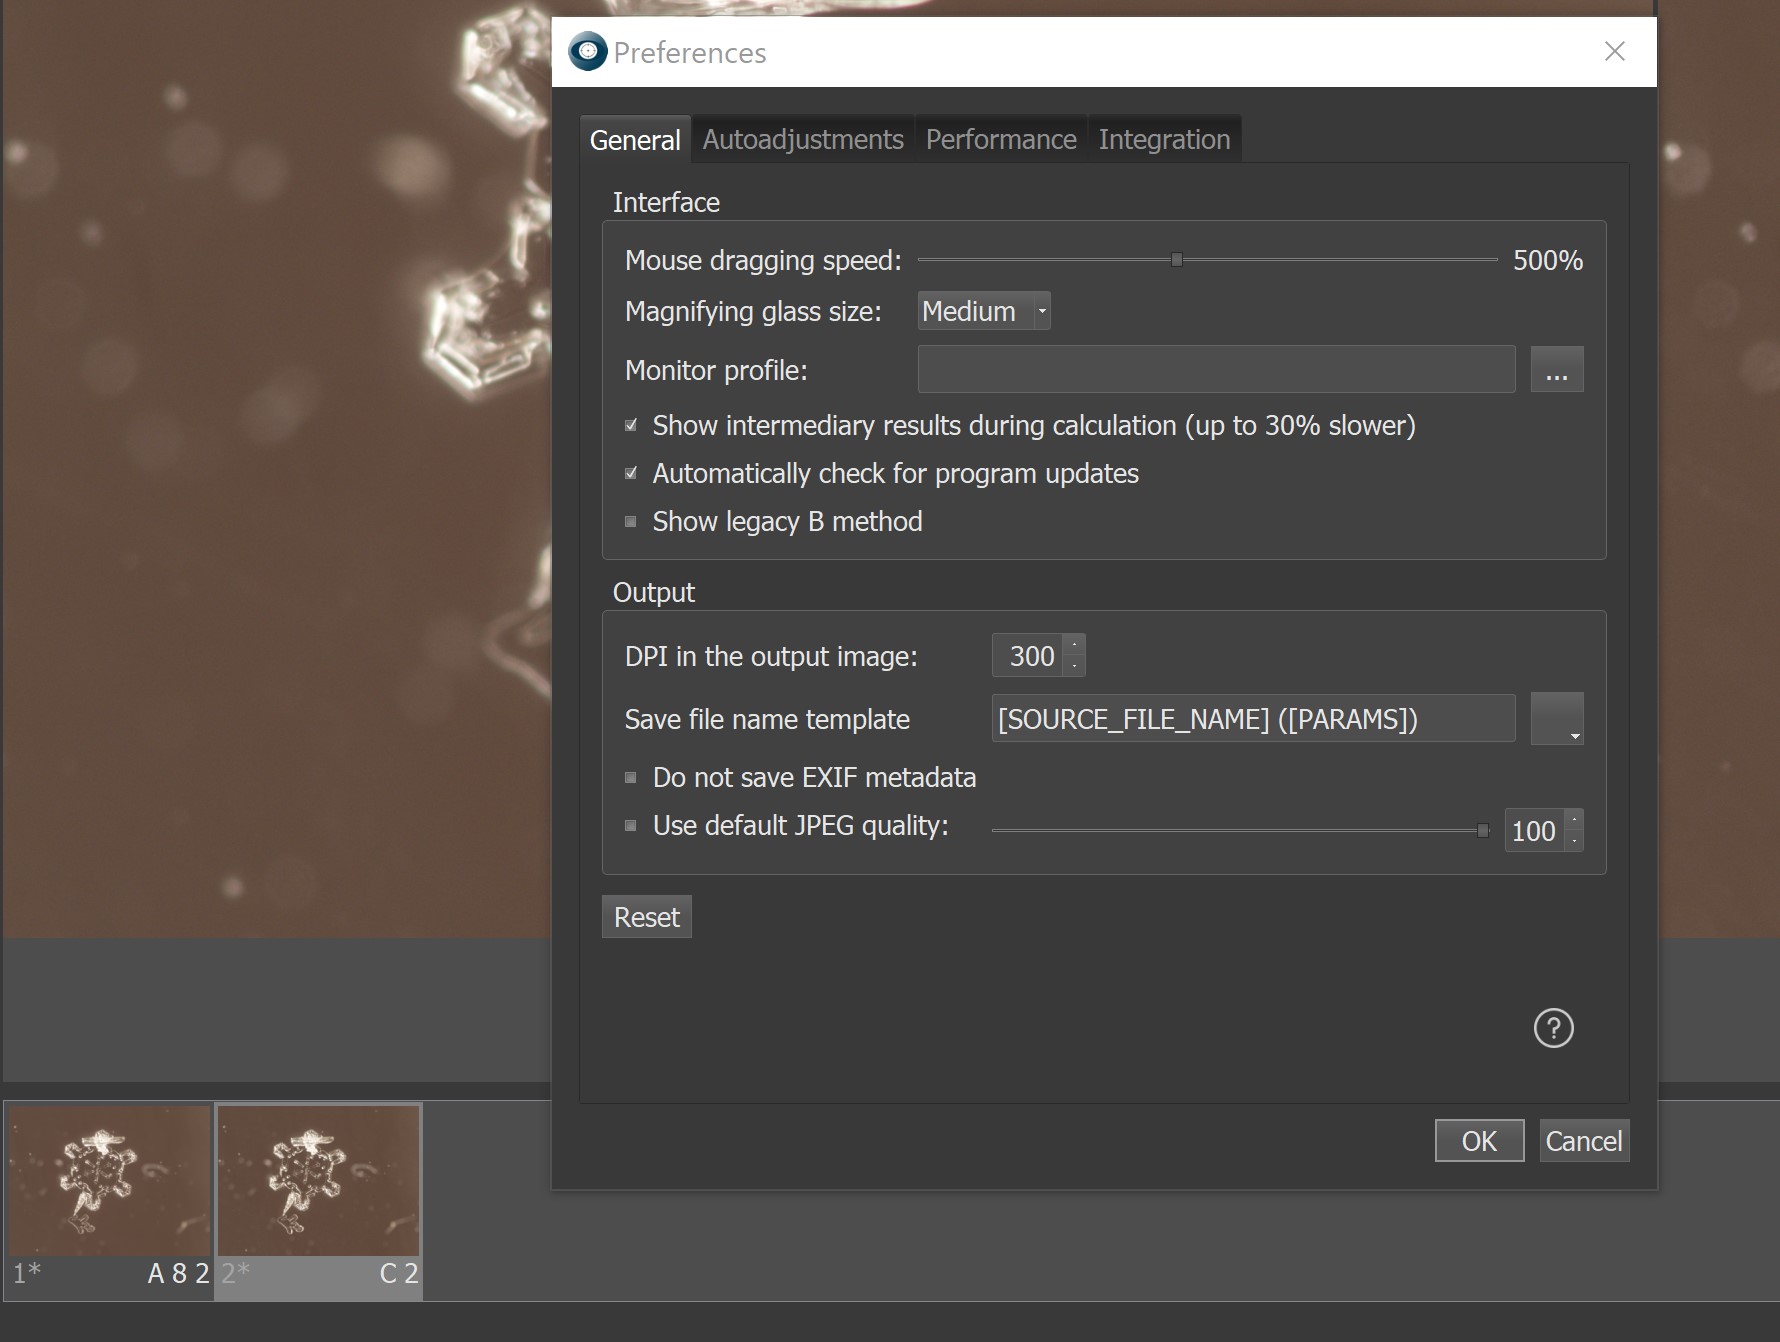Screen dimensions: 1780x1342
Task: Check Use default JPEG quality option
Action: (x=631, y=825)
